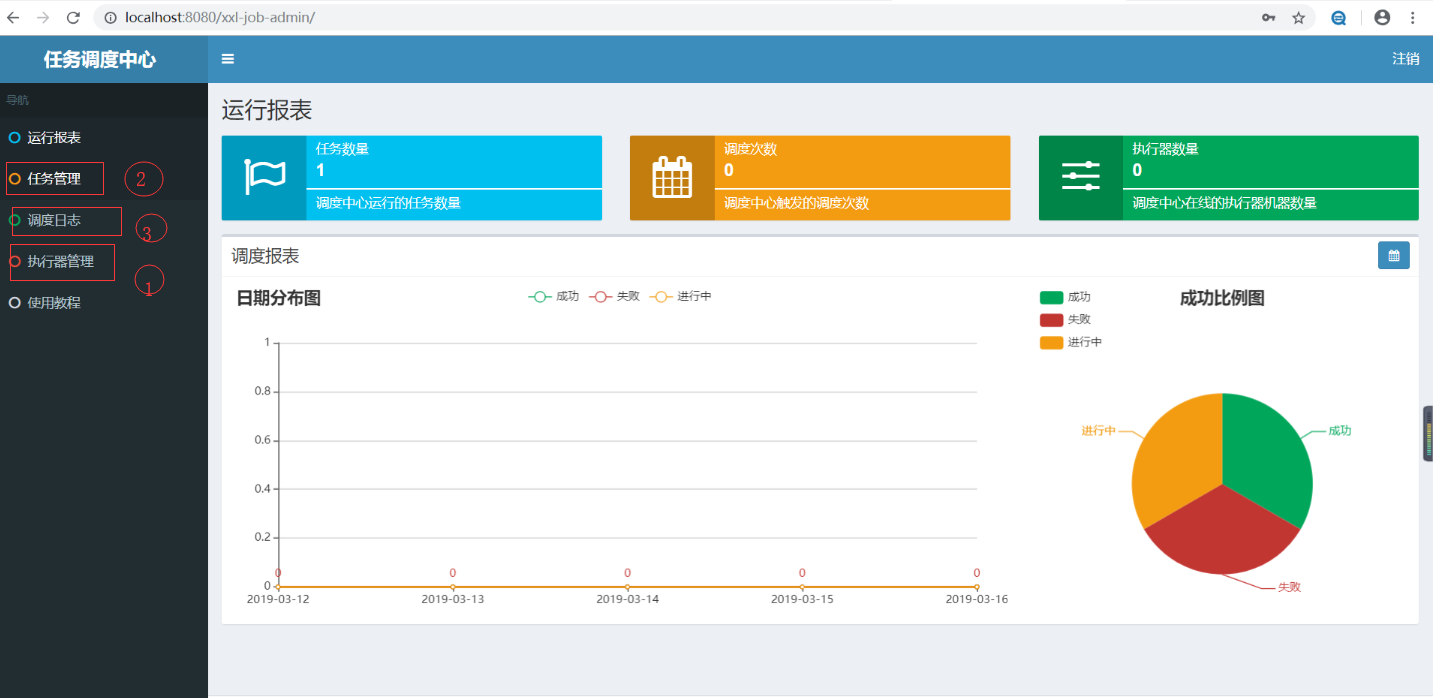This screenshot has height=698, width=1447.
Task: Click the blue chat extension icon
Action: click(x=1338, y=17)
